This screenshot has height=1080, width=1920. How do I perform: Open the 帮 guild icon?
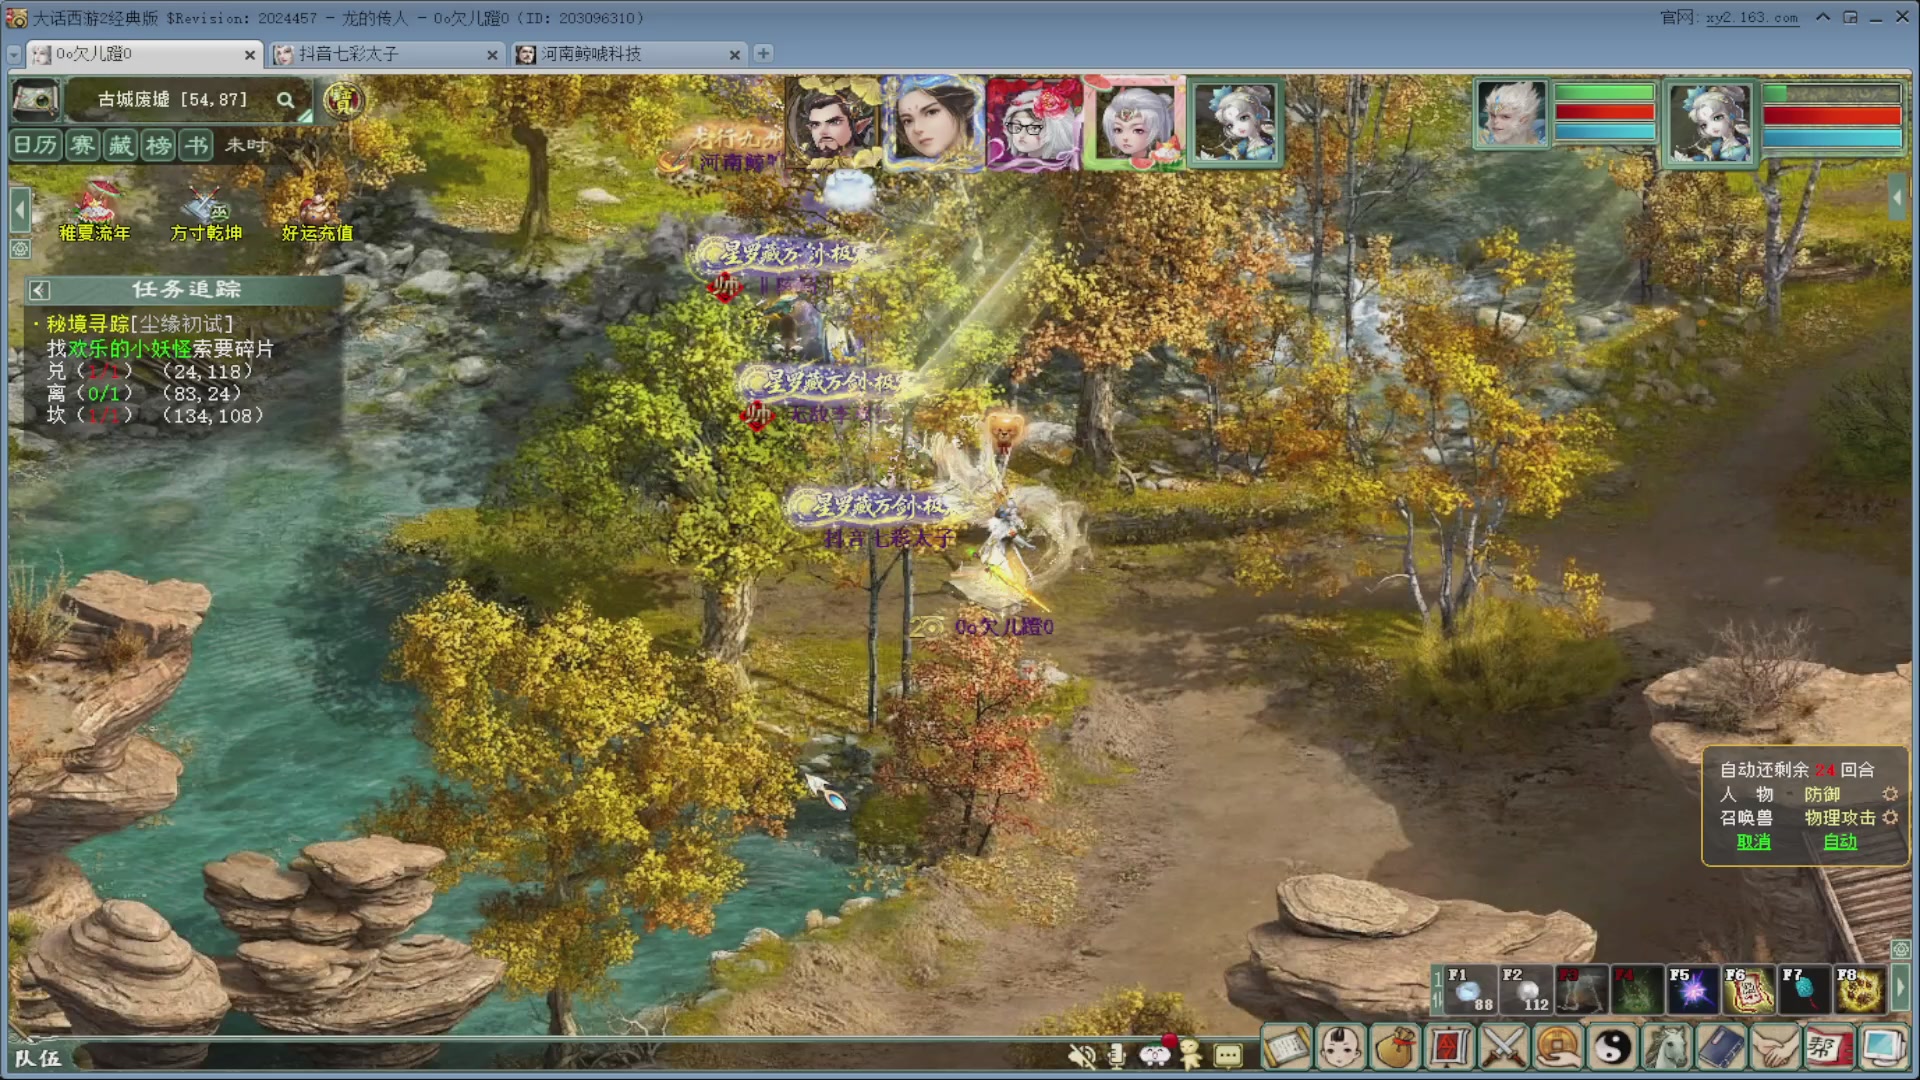click(x=1828, y=1048)
